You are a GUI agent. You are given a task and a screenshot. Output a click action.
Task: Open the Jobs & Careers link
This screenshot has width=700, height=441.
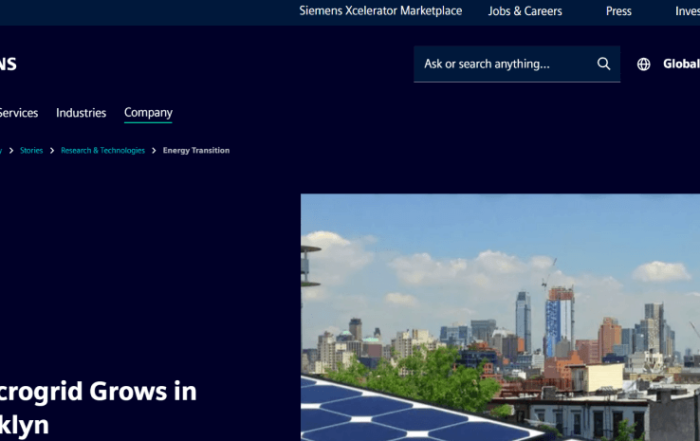(525, 11)
